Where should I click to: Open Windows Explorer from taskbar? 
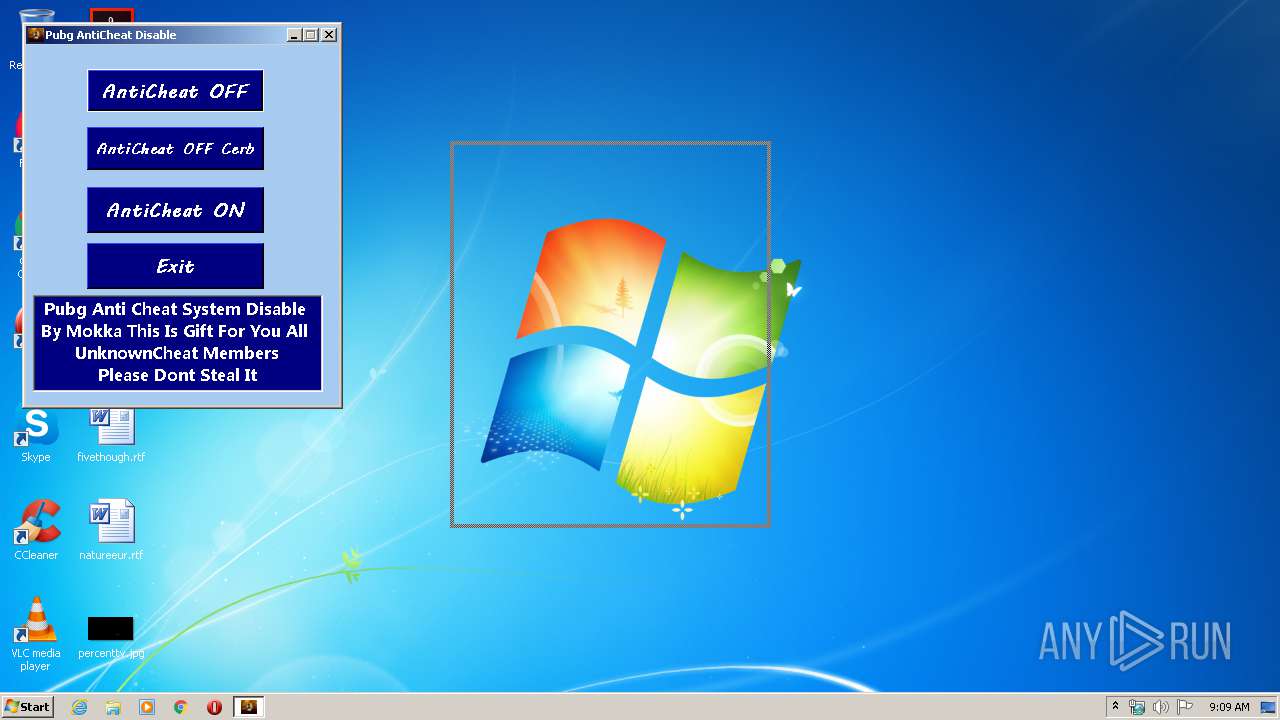tap(113, 707)
